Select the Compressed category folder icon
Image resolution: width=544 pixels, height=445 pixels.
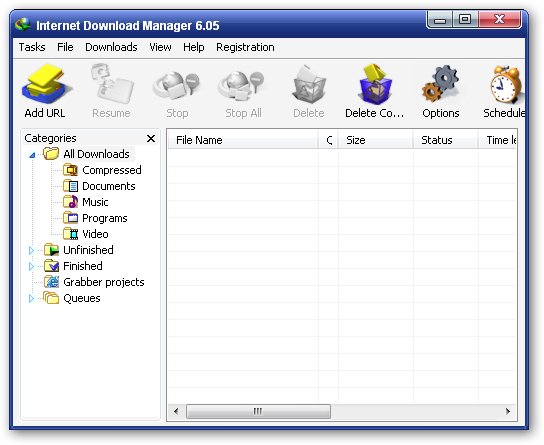point(71,170)
